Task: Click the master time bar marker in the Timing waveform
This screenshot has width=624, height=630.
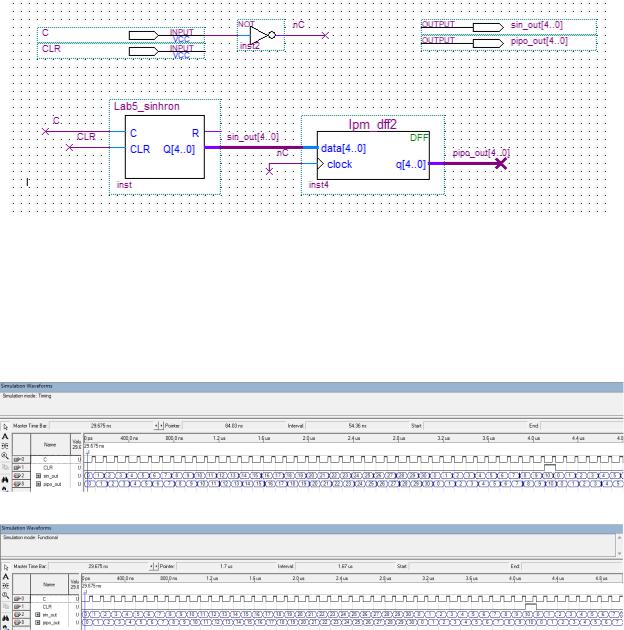Action: pyautogui.click(x=88, y=453)
